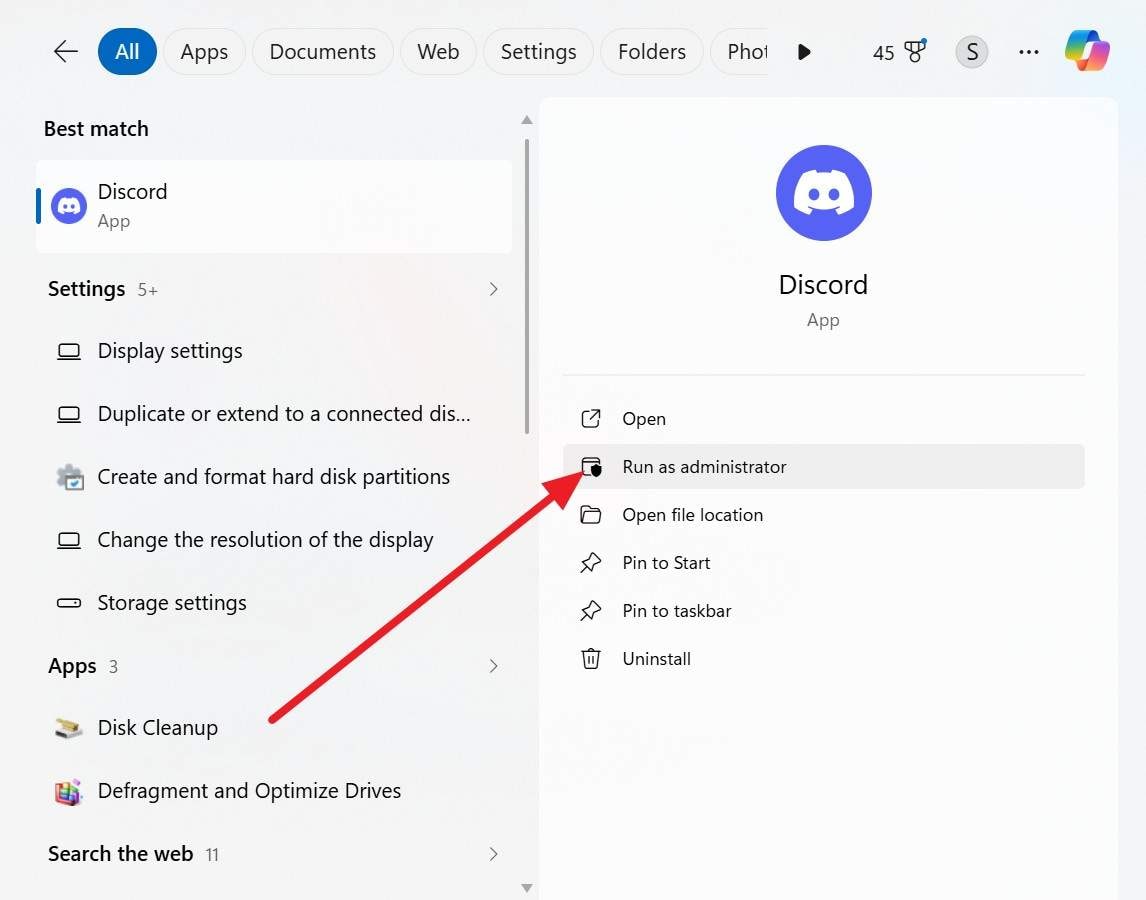Viewport: 1146px width, 900px height.
Task: Expand the Search the web results
Action: 493,853
